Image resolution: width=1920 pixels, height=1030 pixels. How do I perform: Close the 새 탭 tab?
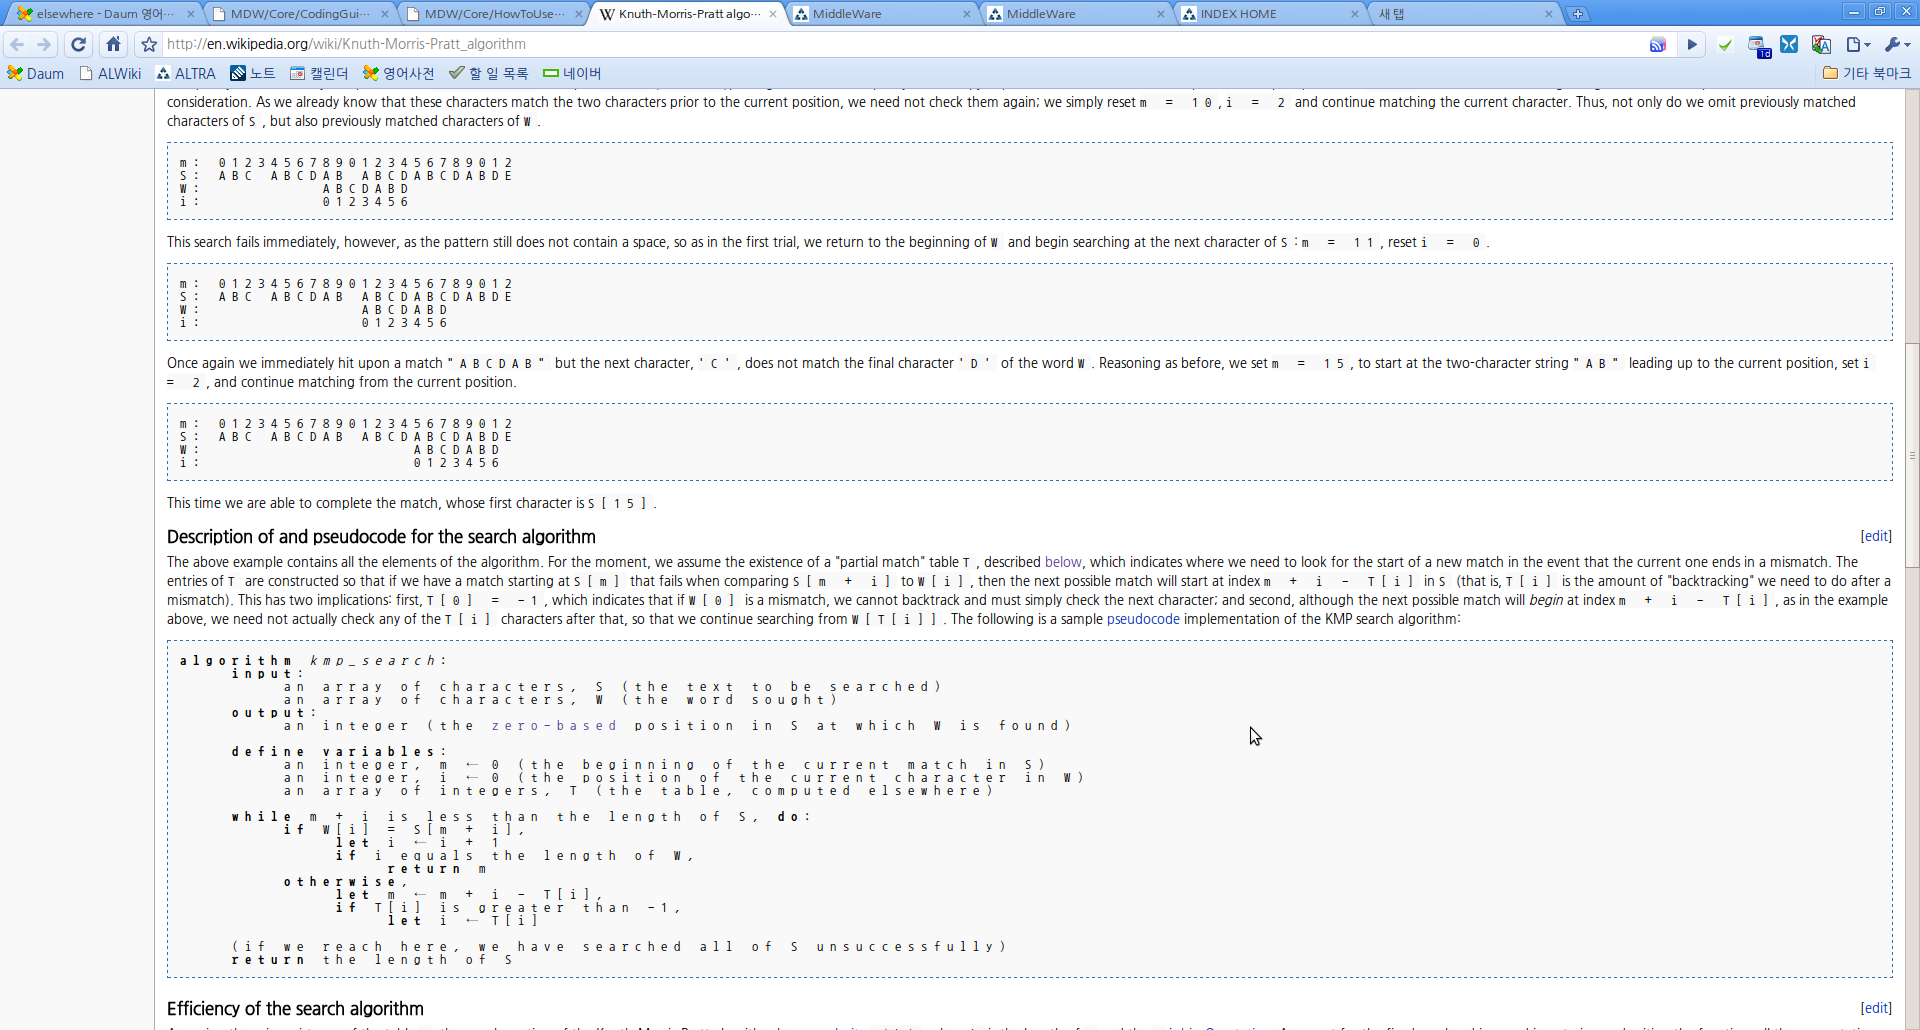click(1549, 14)
